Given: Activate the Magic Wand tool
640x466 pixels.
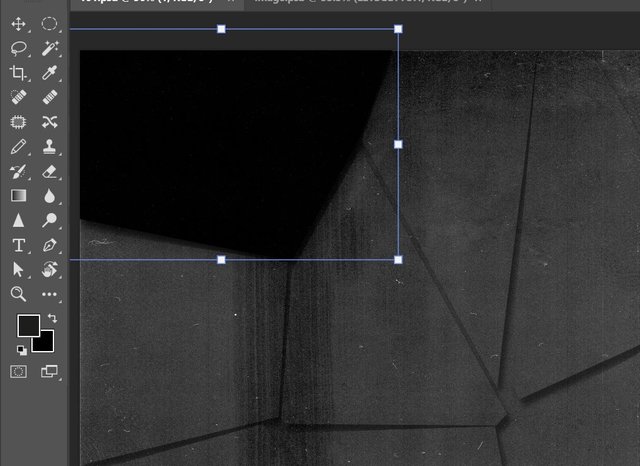Looking at the screenshot, I should click(x=50, y=49).
